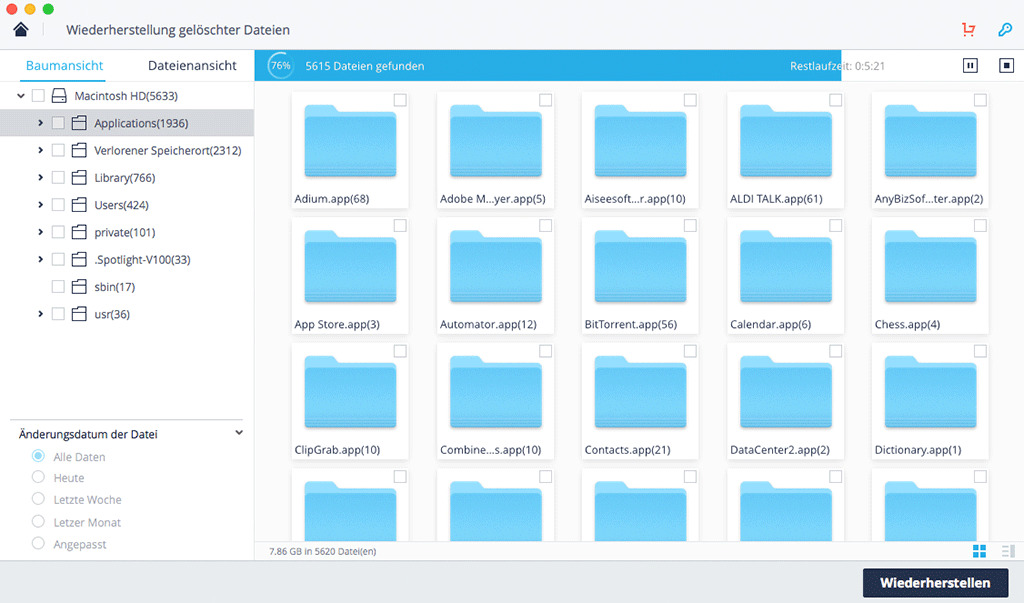
Task: Click the key registration icon
Action: pos(1005,29)
